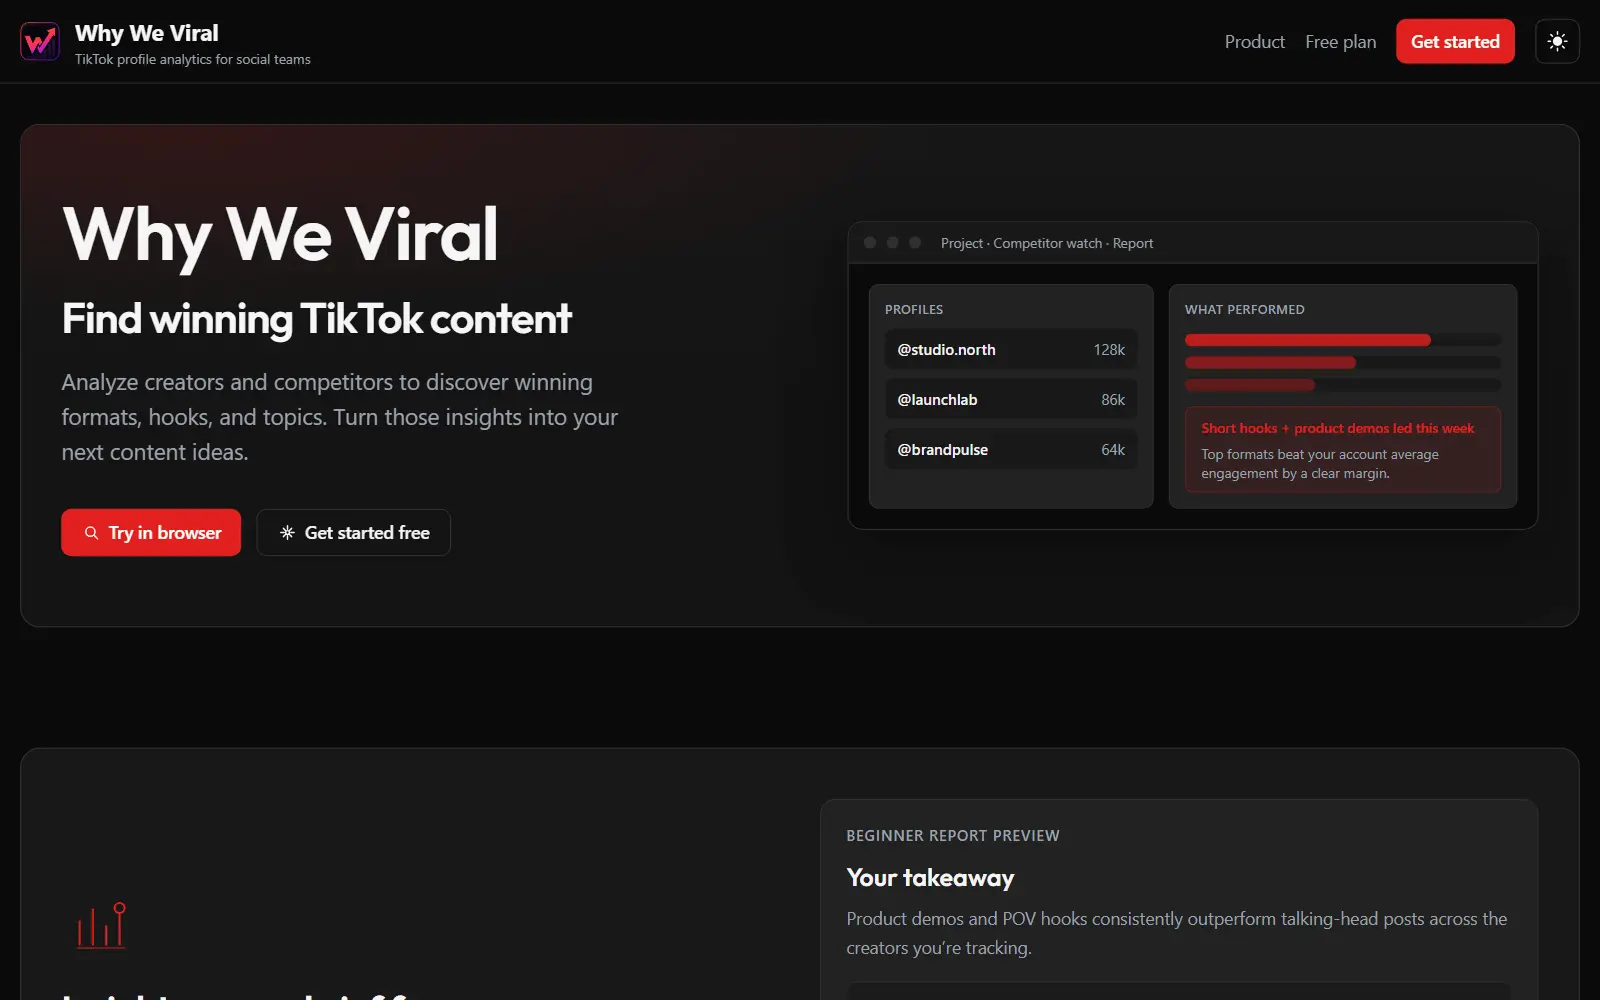Click the middle red performance bar
The width and height of the screenshot is (1600, 1000).
coord(1270,362)
